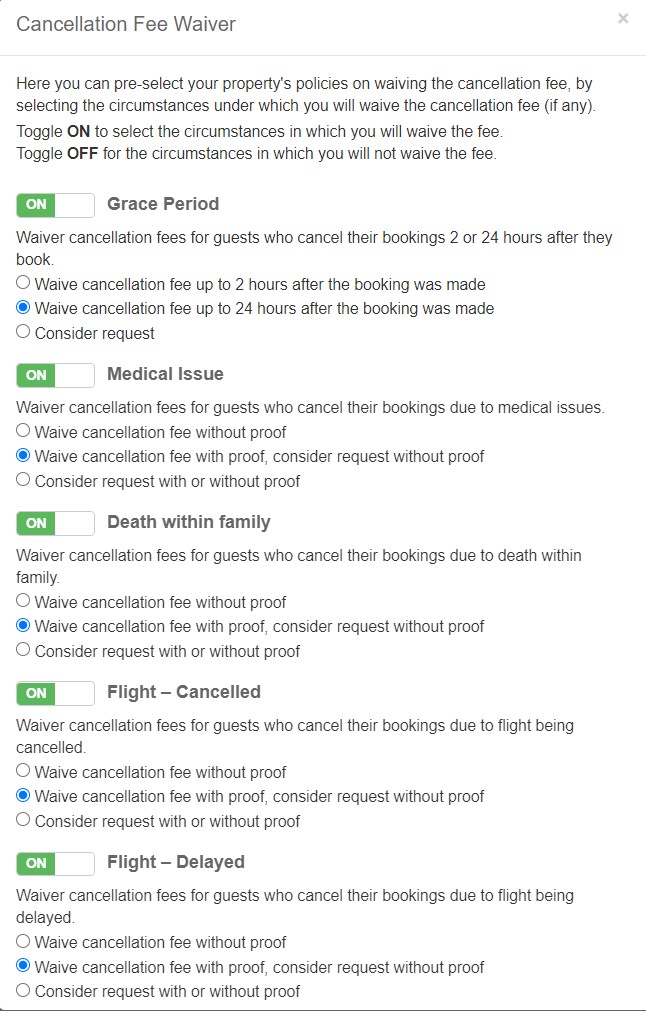Screen dimensions: 646x1011
Task: Select waive fee up to 2 hours option
Action: pyautogui.click(x=21, y=282)
